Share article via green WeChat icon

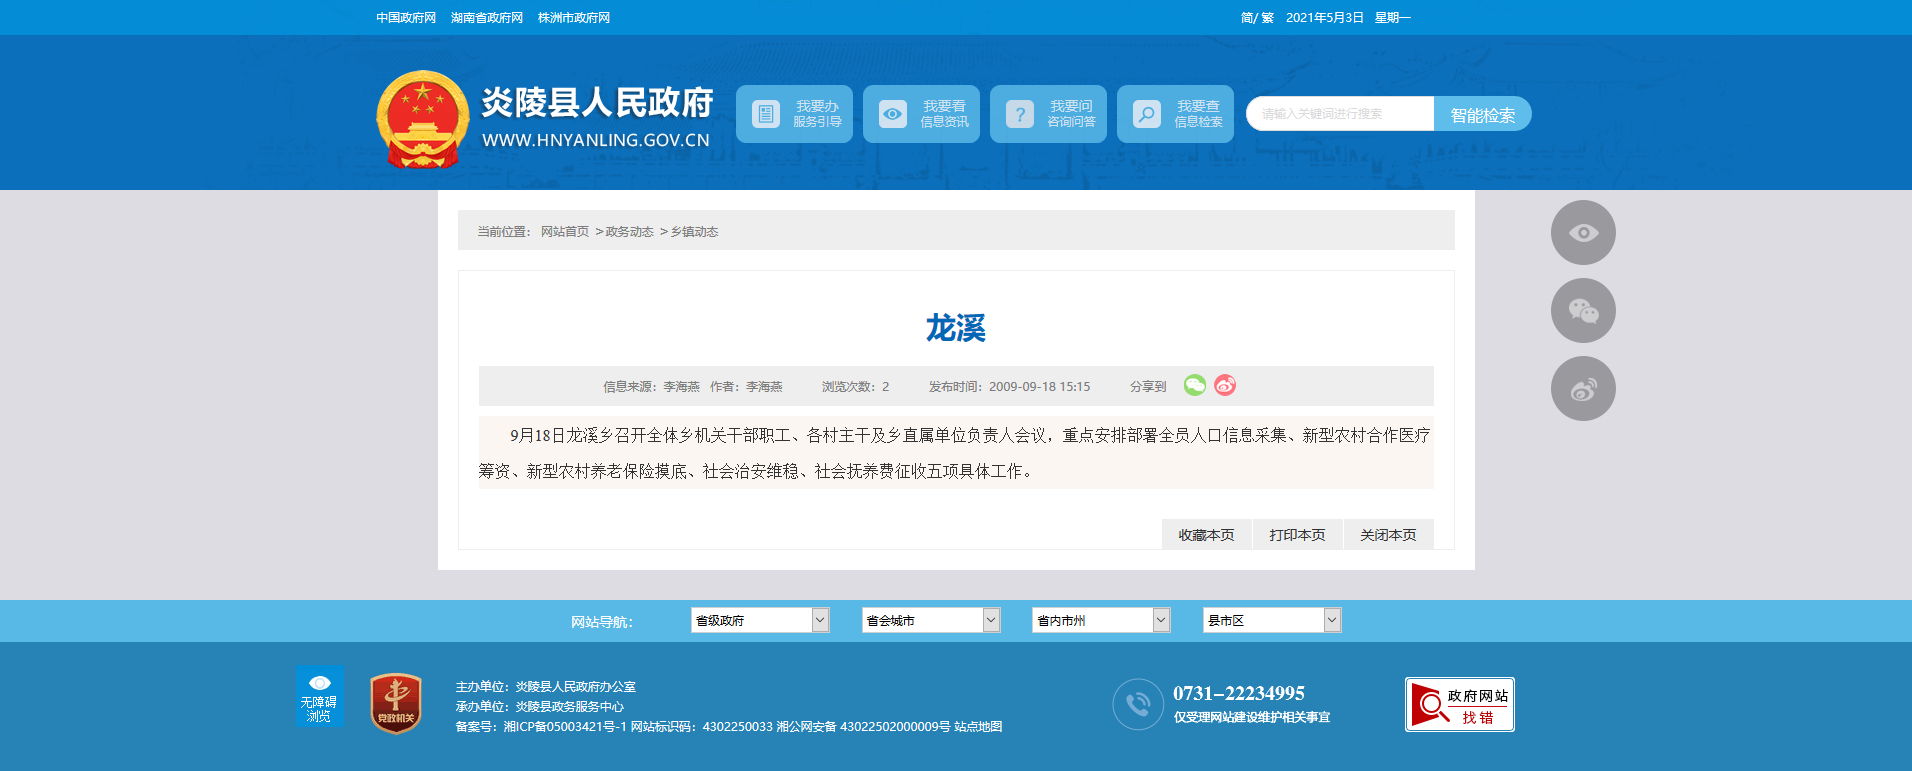(x=1194, y=385)
